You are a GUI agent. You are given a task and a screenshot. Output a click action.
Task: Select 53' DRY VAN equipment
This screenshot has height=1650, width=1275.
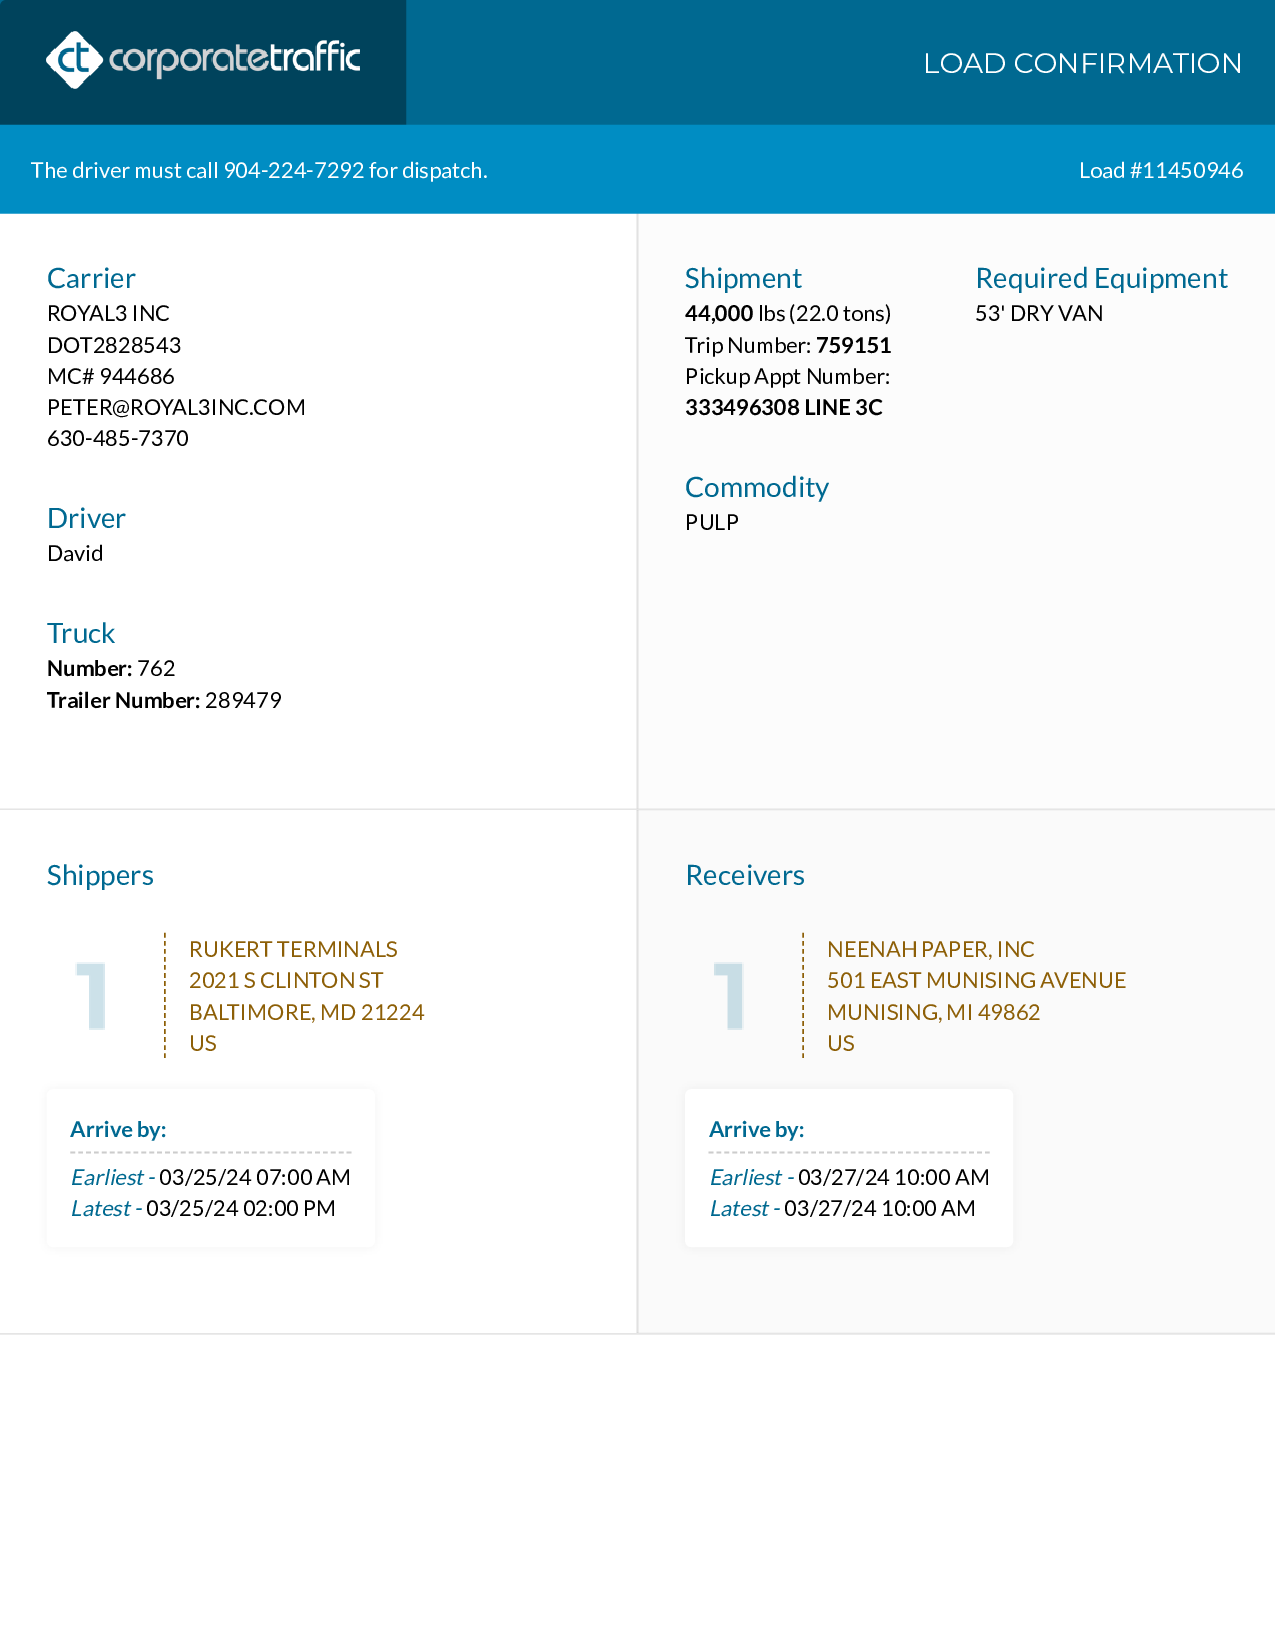click(1039, 313)
